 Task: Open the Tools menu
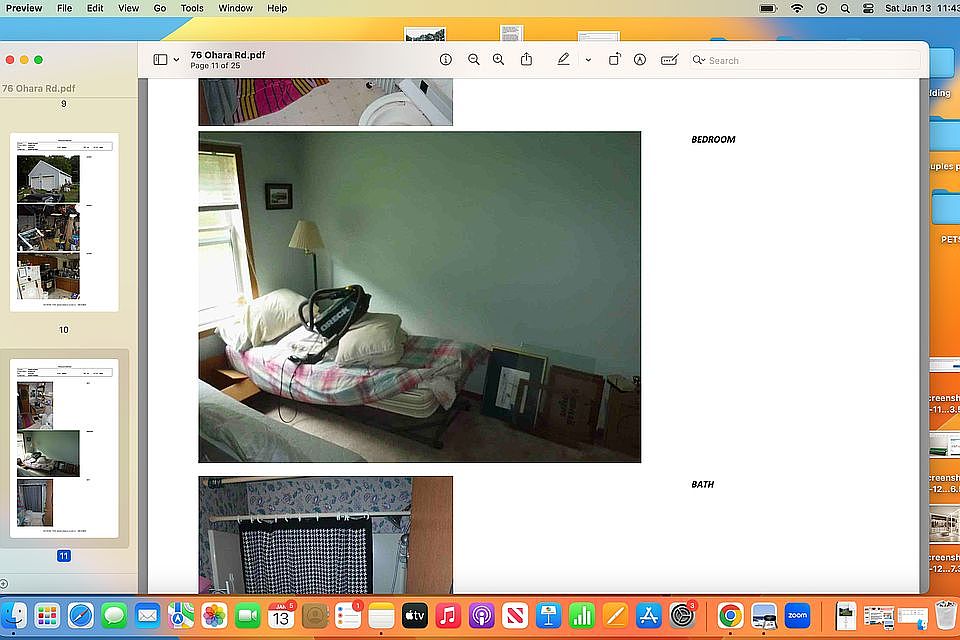pyautogui.click(x=192, y=8)
